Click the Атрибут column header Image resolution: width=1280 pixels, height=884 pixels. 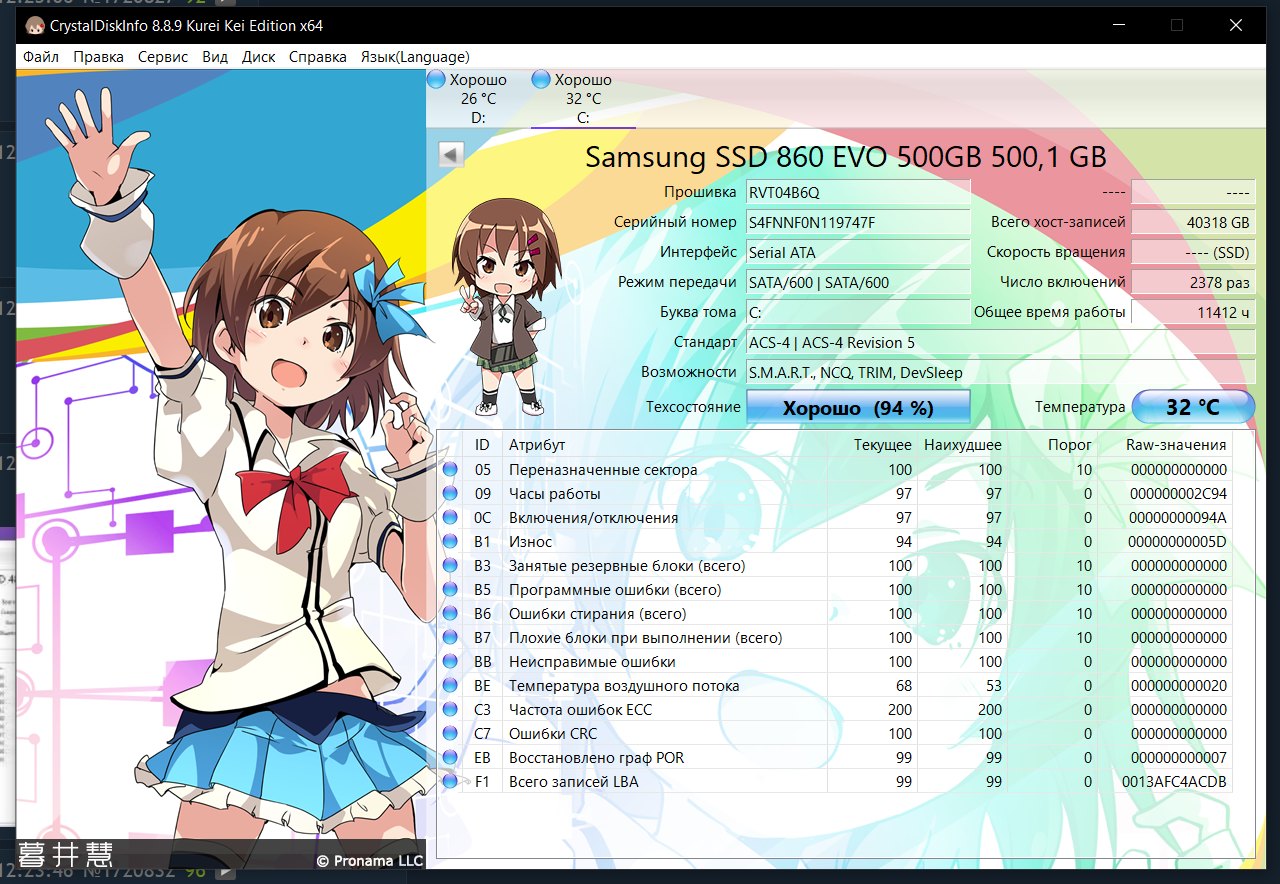(665, 445)
